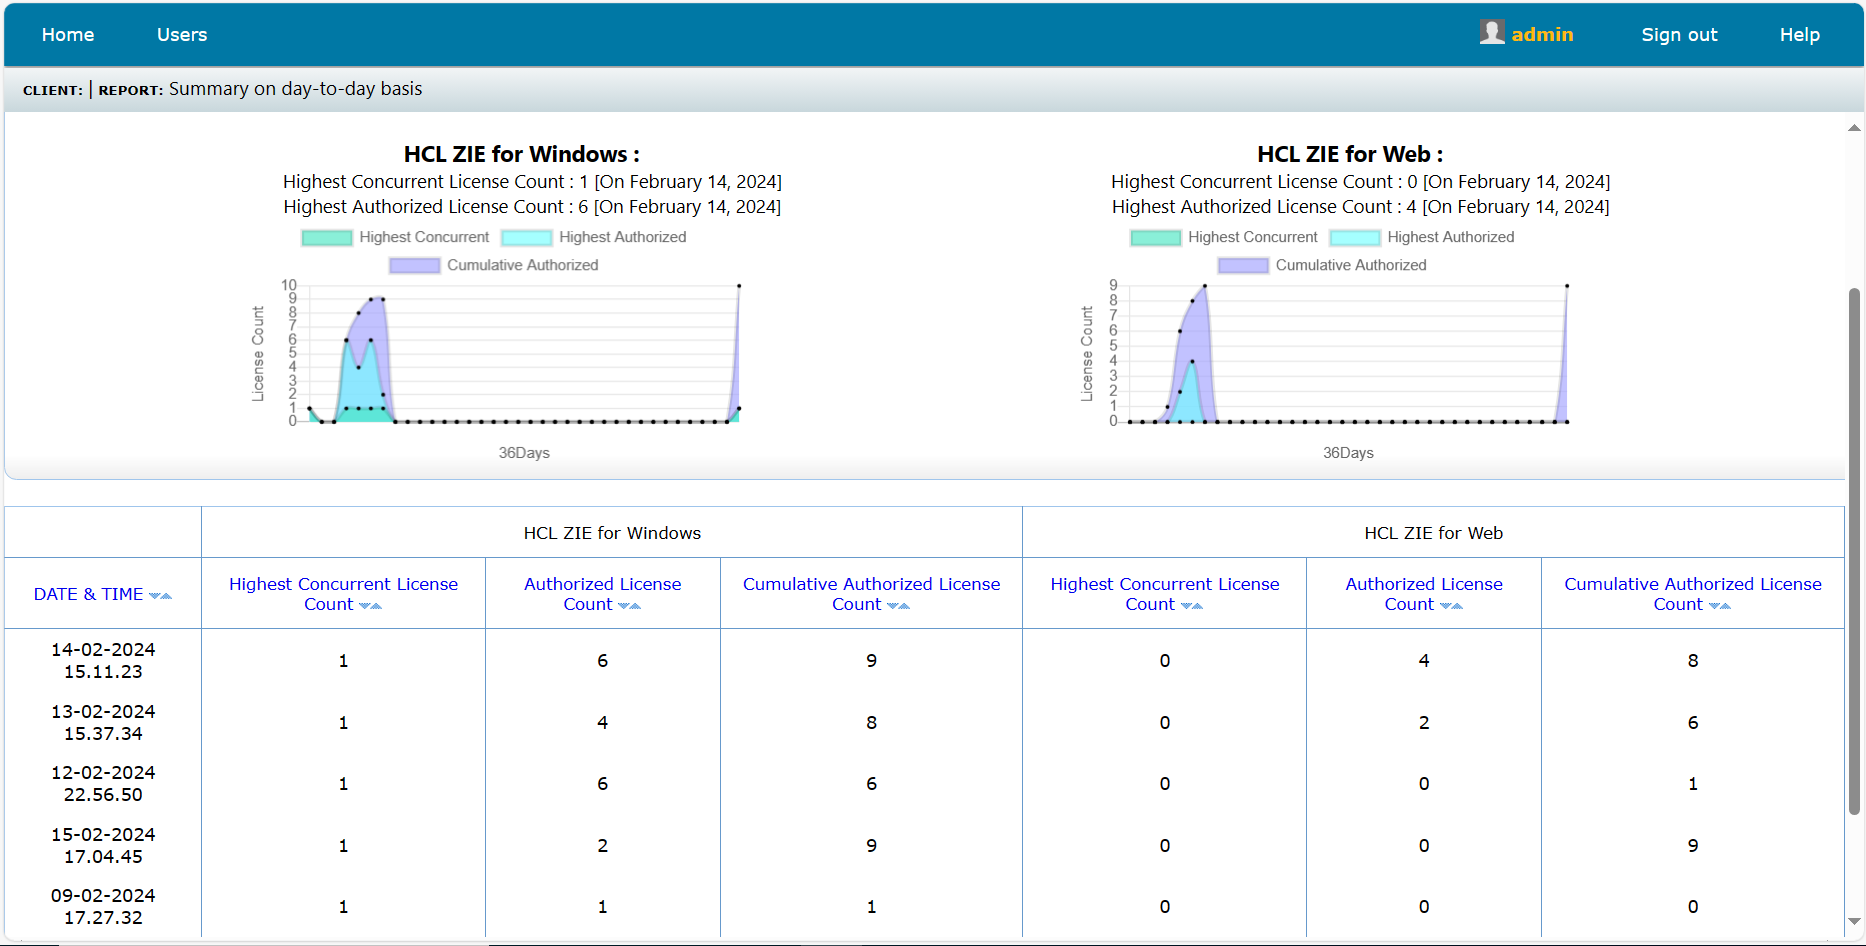The width and height of the screenshot is (1866, 946).
Task: Sort by Web Highest Concurrent License Count header
Action: pos(1164,594)
